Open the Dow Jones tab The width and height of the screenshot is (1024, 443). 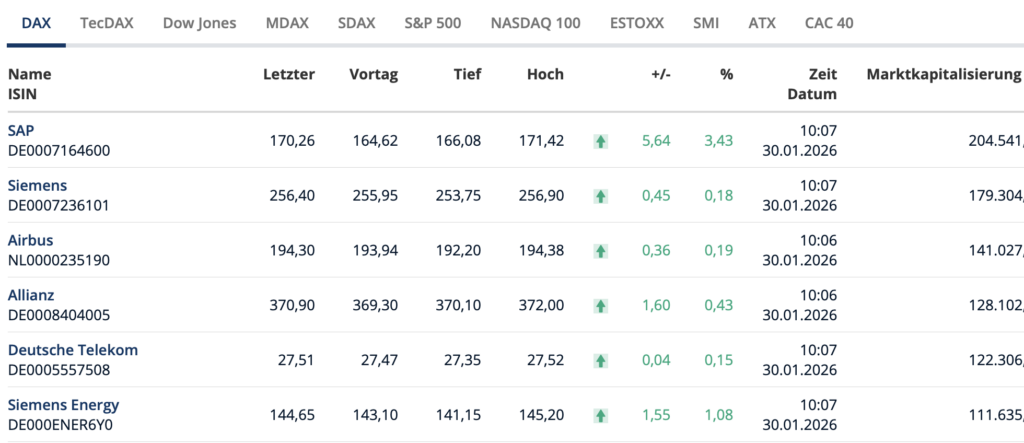pos(199,22)
